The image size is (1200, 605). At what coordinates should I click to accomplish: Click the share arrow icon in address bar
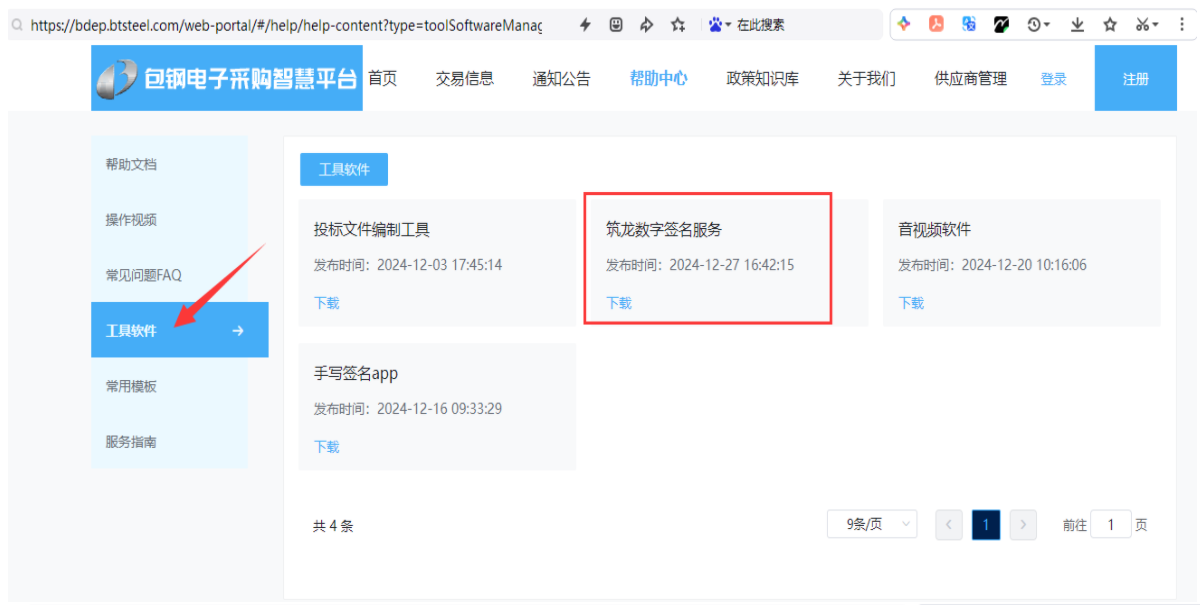[647, 25]
